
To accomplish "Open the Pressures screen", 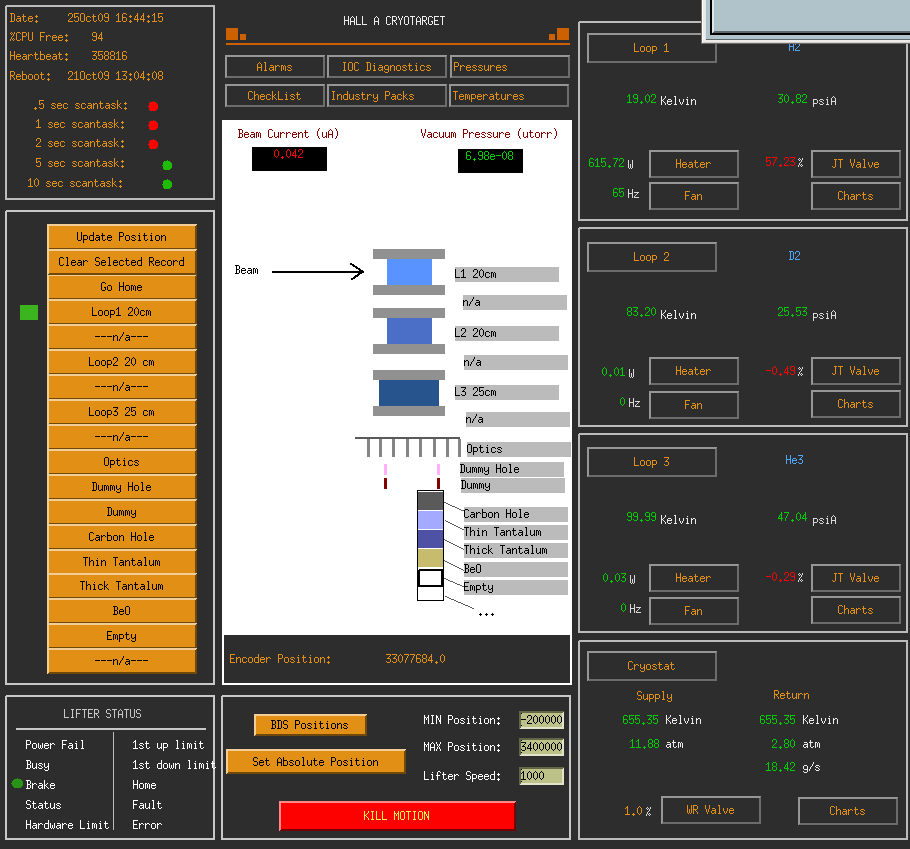I will coord(509,67).
